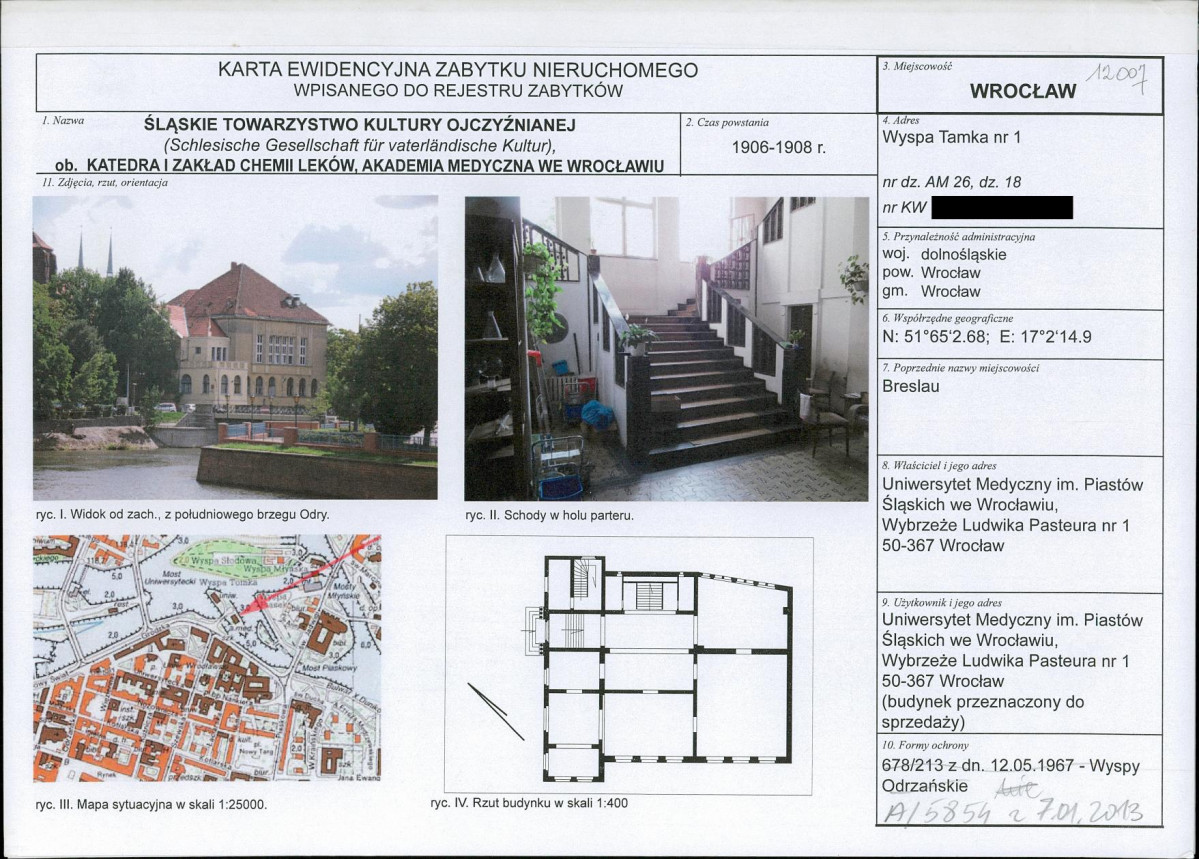Open the exterior photo of the building by the Odra
This screenshot has width=1199, height=859.
236,348
